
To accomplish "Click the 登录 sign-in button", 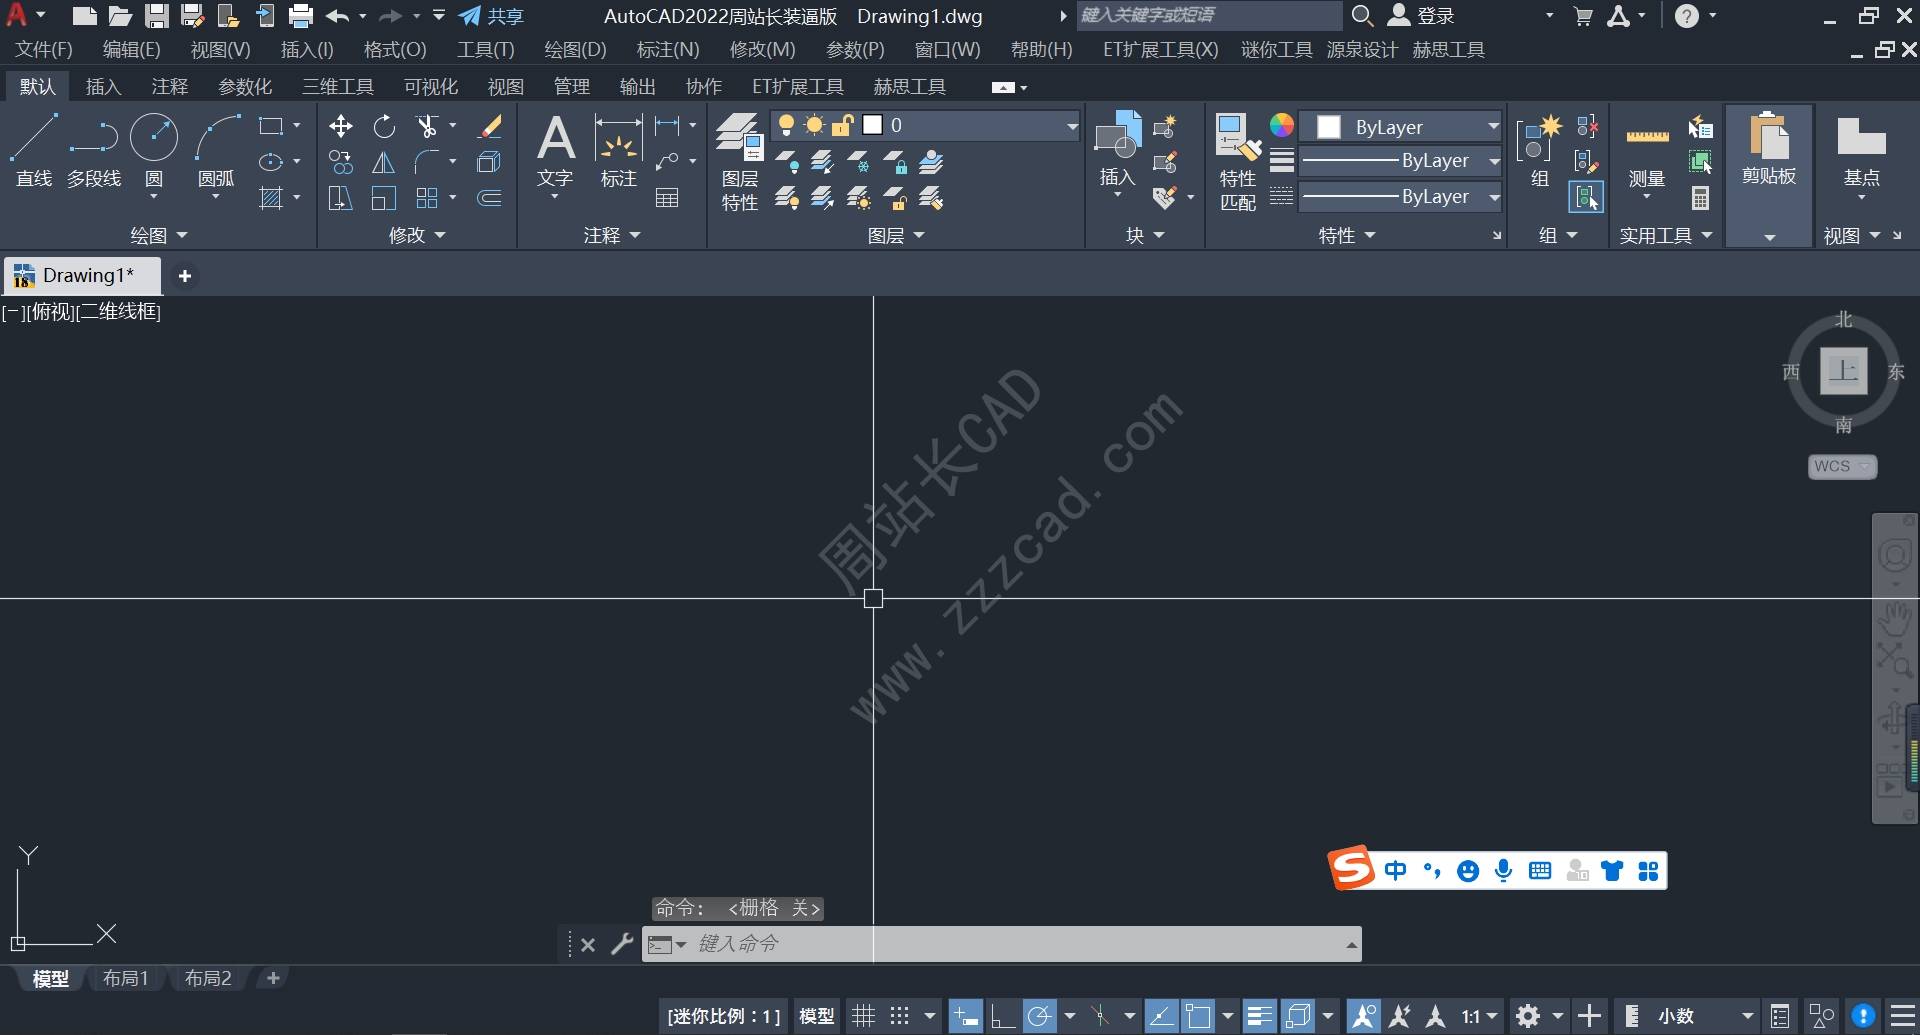I will pos(1421,16).
